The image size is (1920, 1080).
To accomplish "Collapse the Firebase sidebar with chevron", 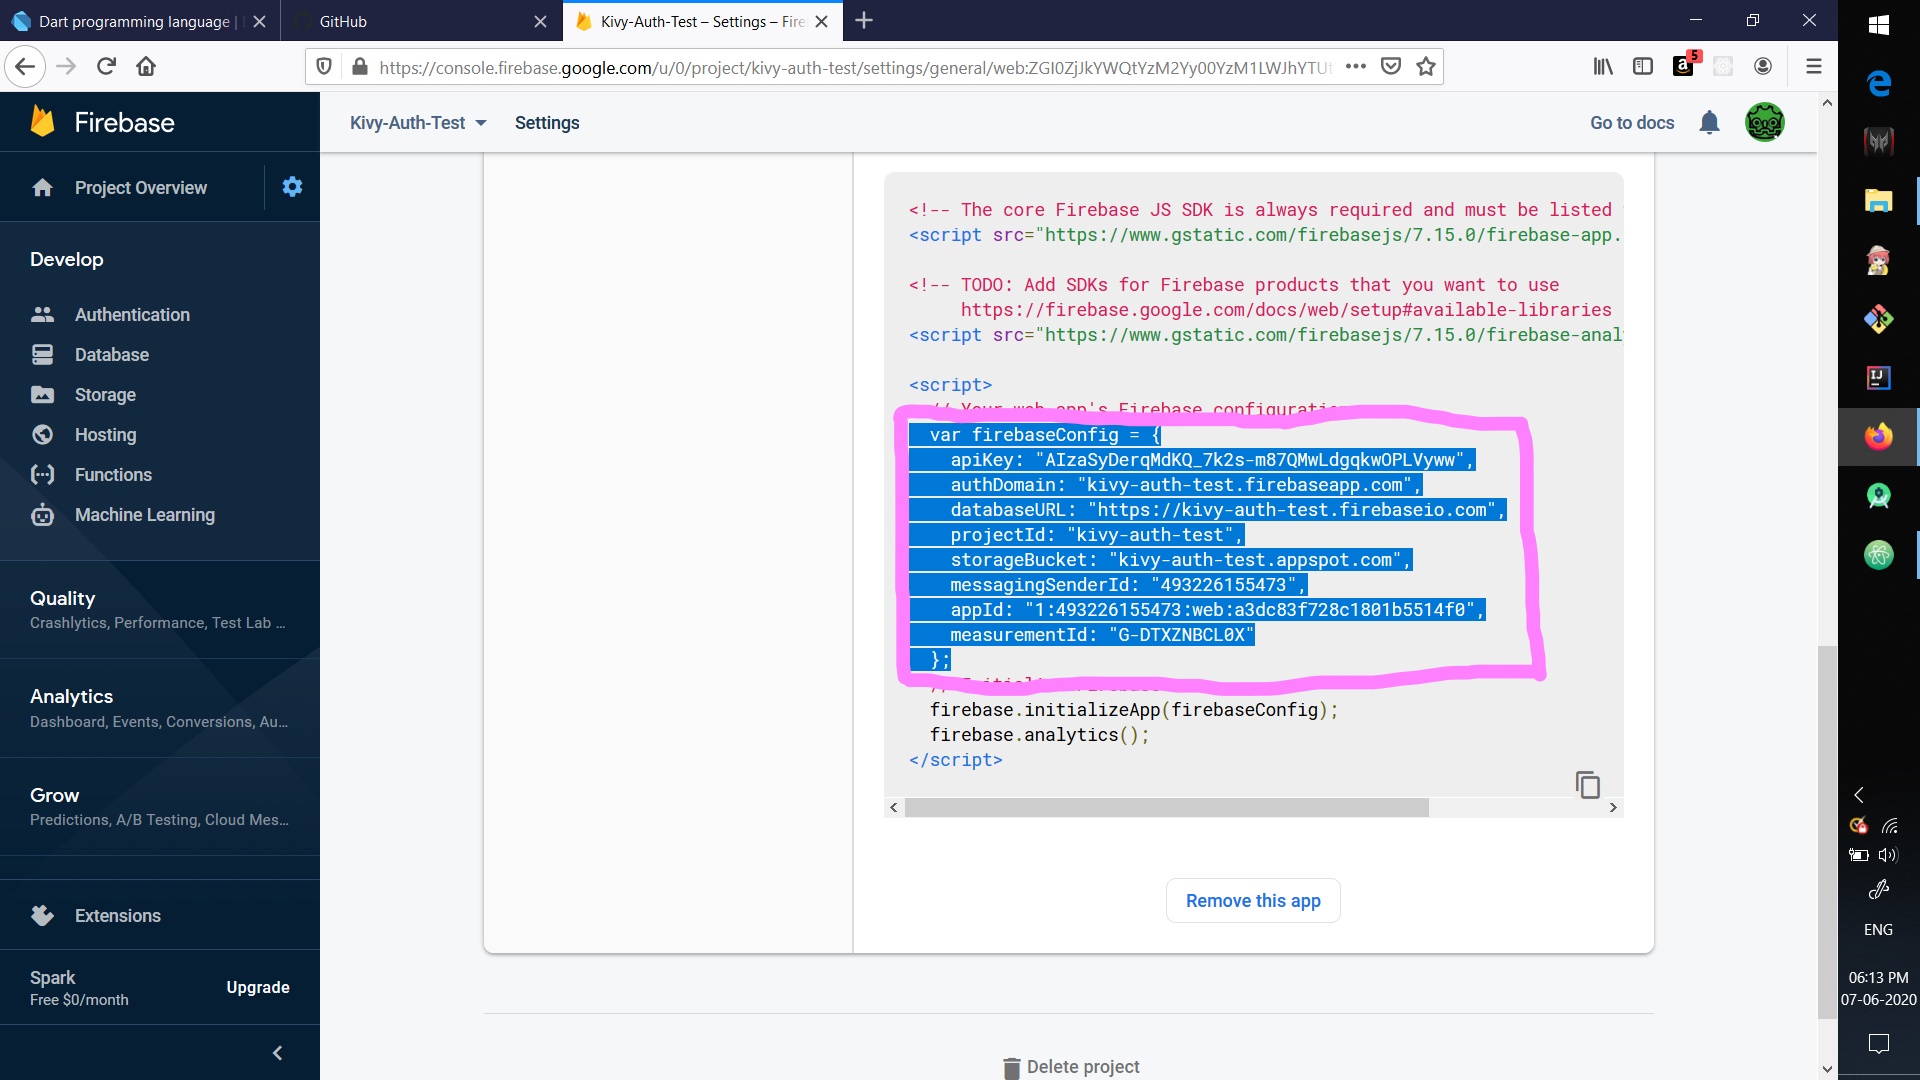I will click(x=278, y=1053).
